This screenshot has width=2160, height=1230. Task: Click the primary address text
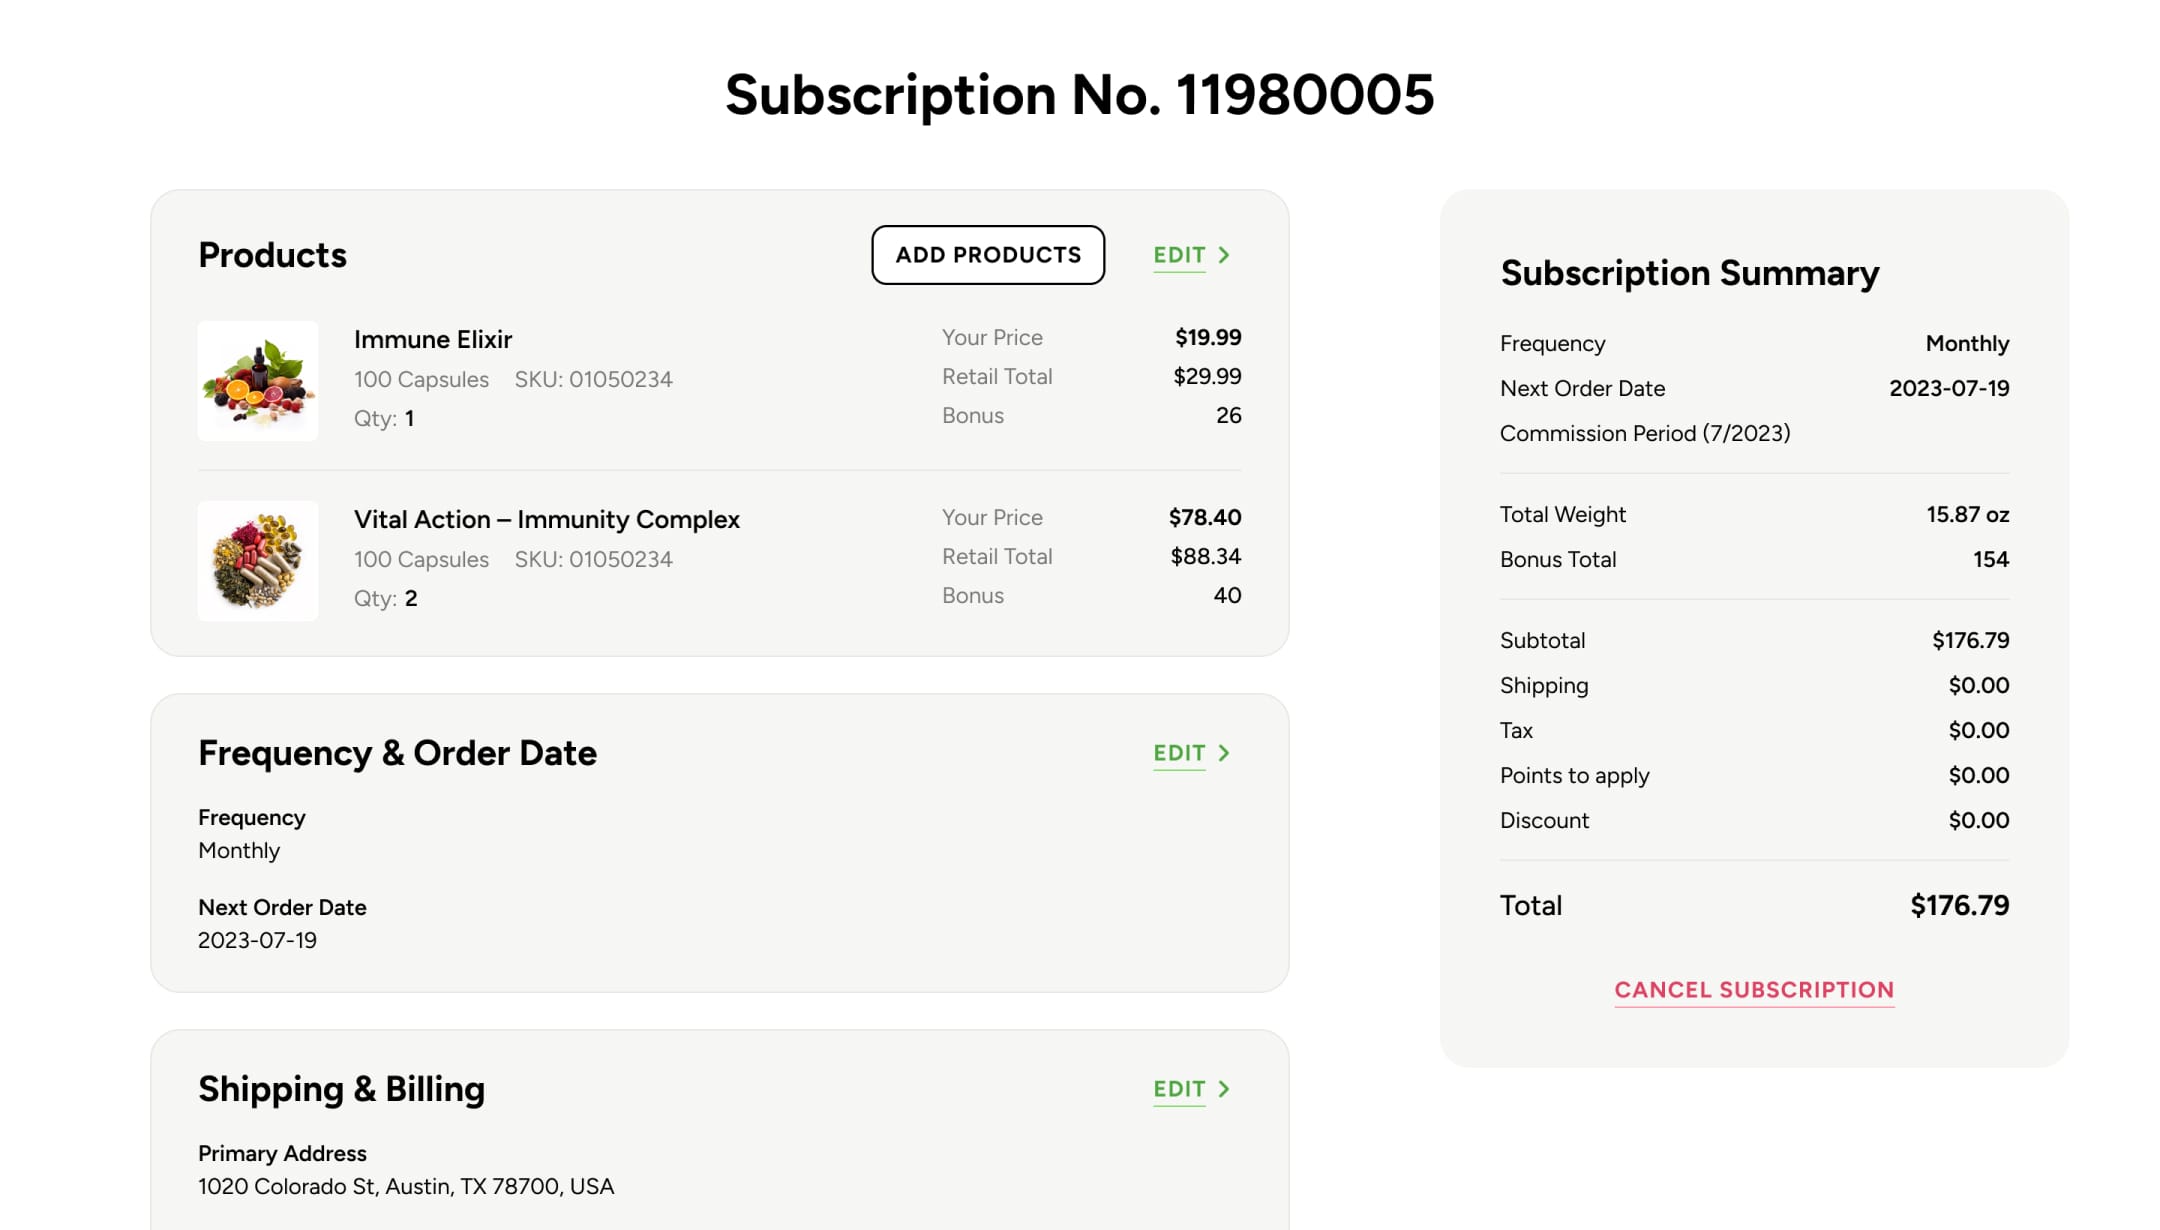(x=406, y=1186)
